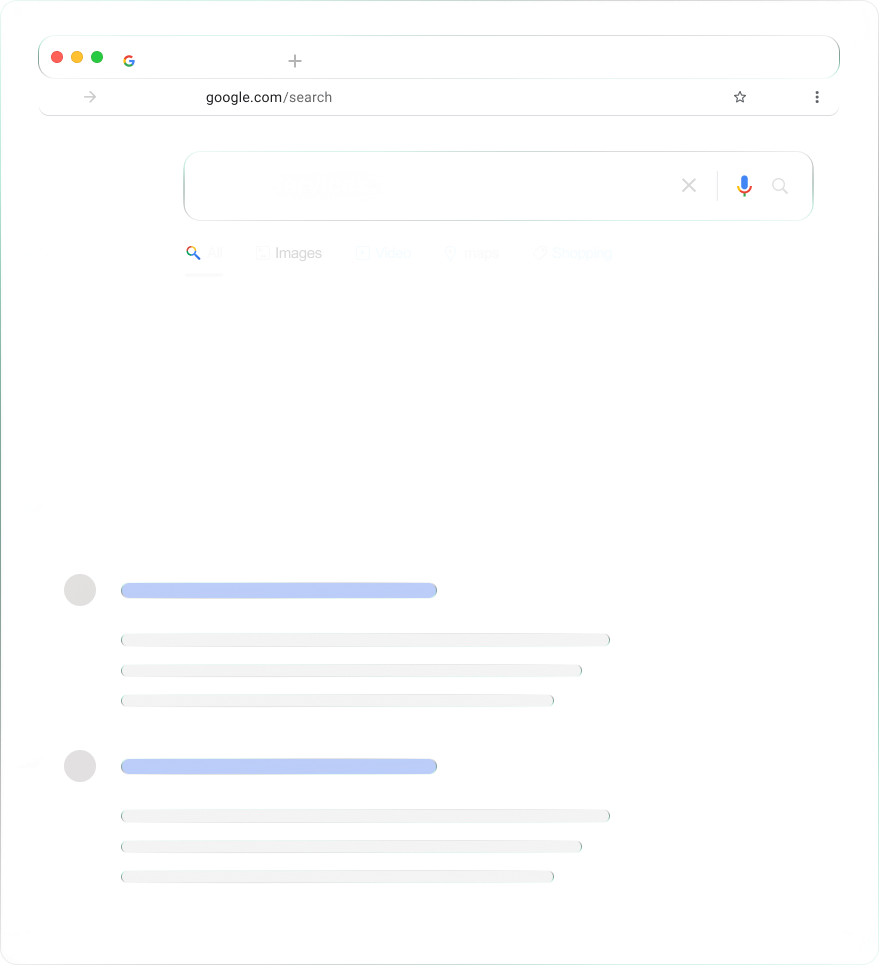This screenshot has height=965, width=879.
Task: Click the second result's round site icon
Action: click(x=80, y=766)
